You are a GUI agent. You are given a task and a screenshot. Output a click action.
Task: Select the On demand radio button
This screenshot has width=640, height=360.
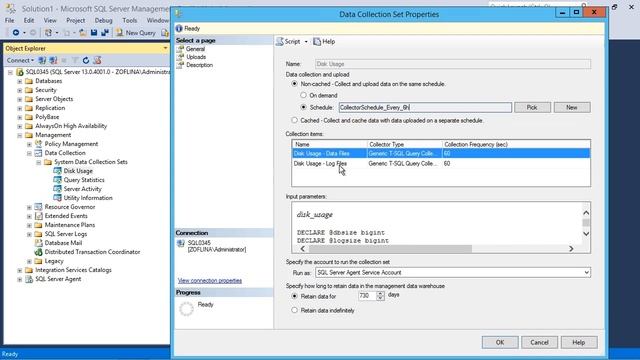(x=303, y=95)
